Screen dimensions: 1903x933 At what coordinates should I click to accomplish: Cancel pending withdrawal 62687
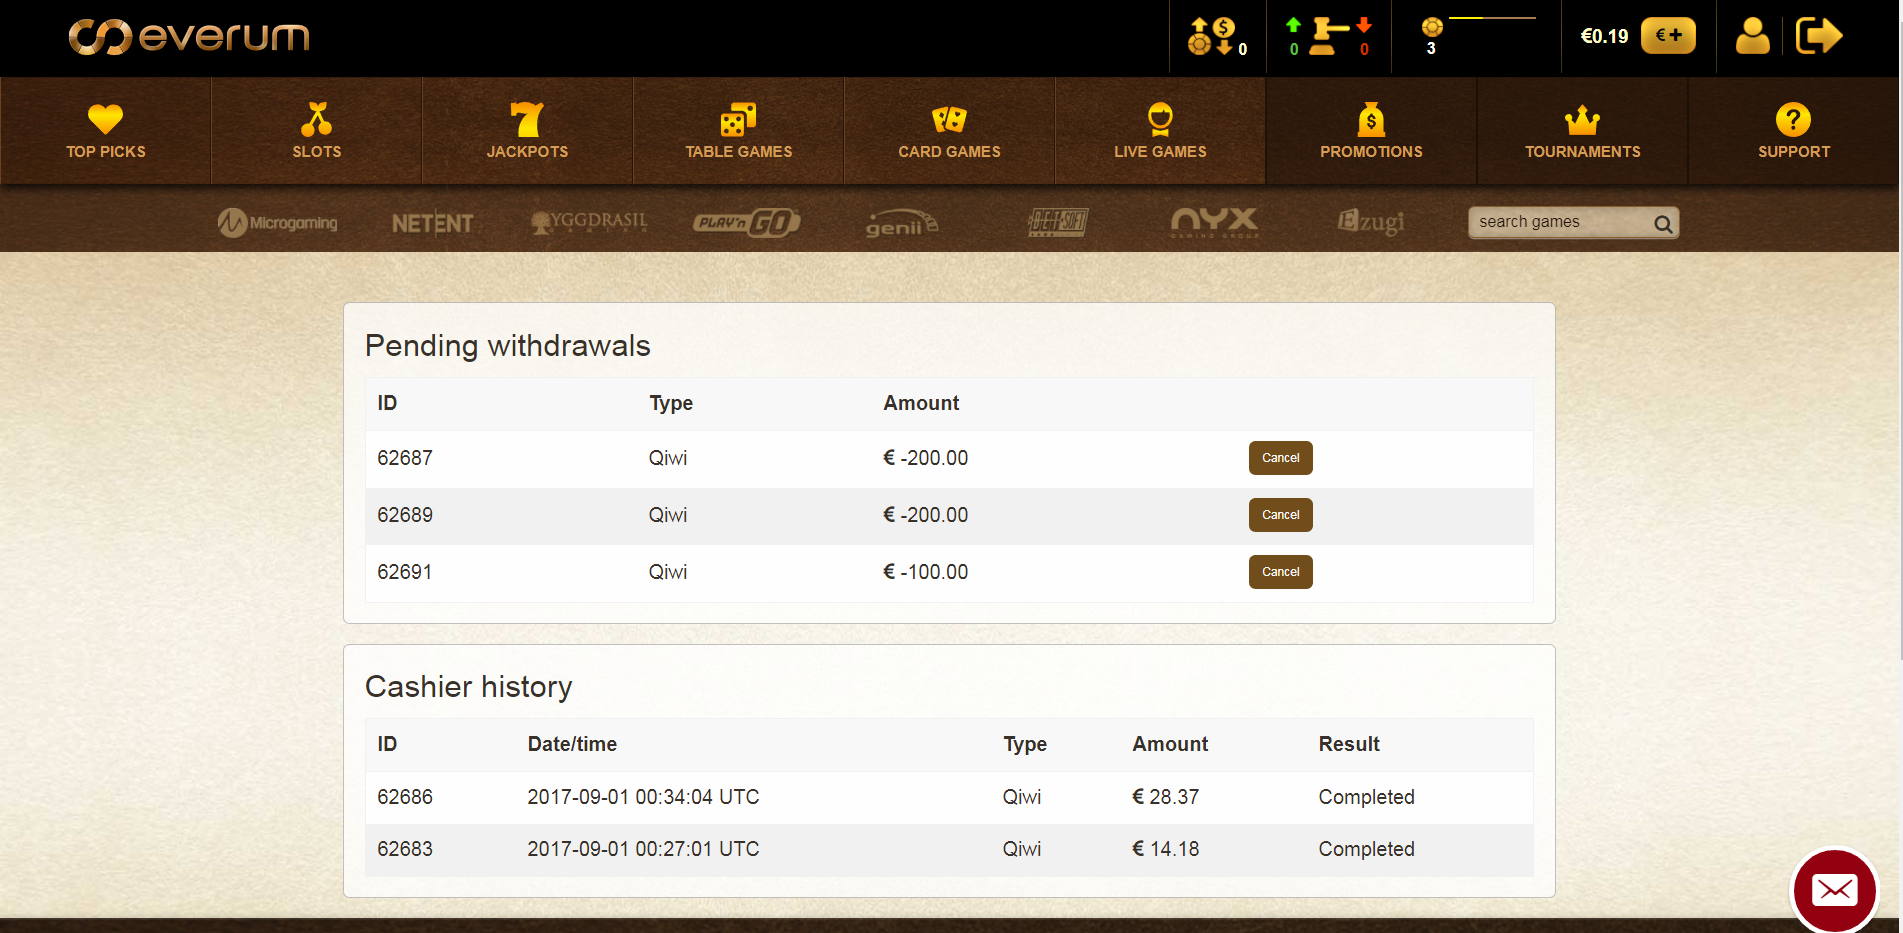[x=1280, y=458]
